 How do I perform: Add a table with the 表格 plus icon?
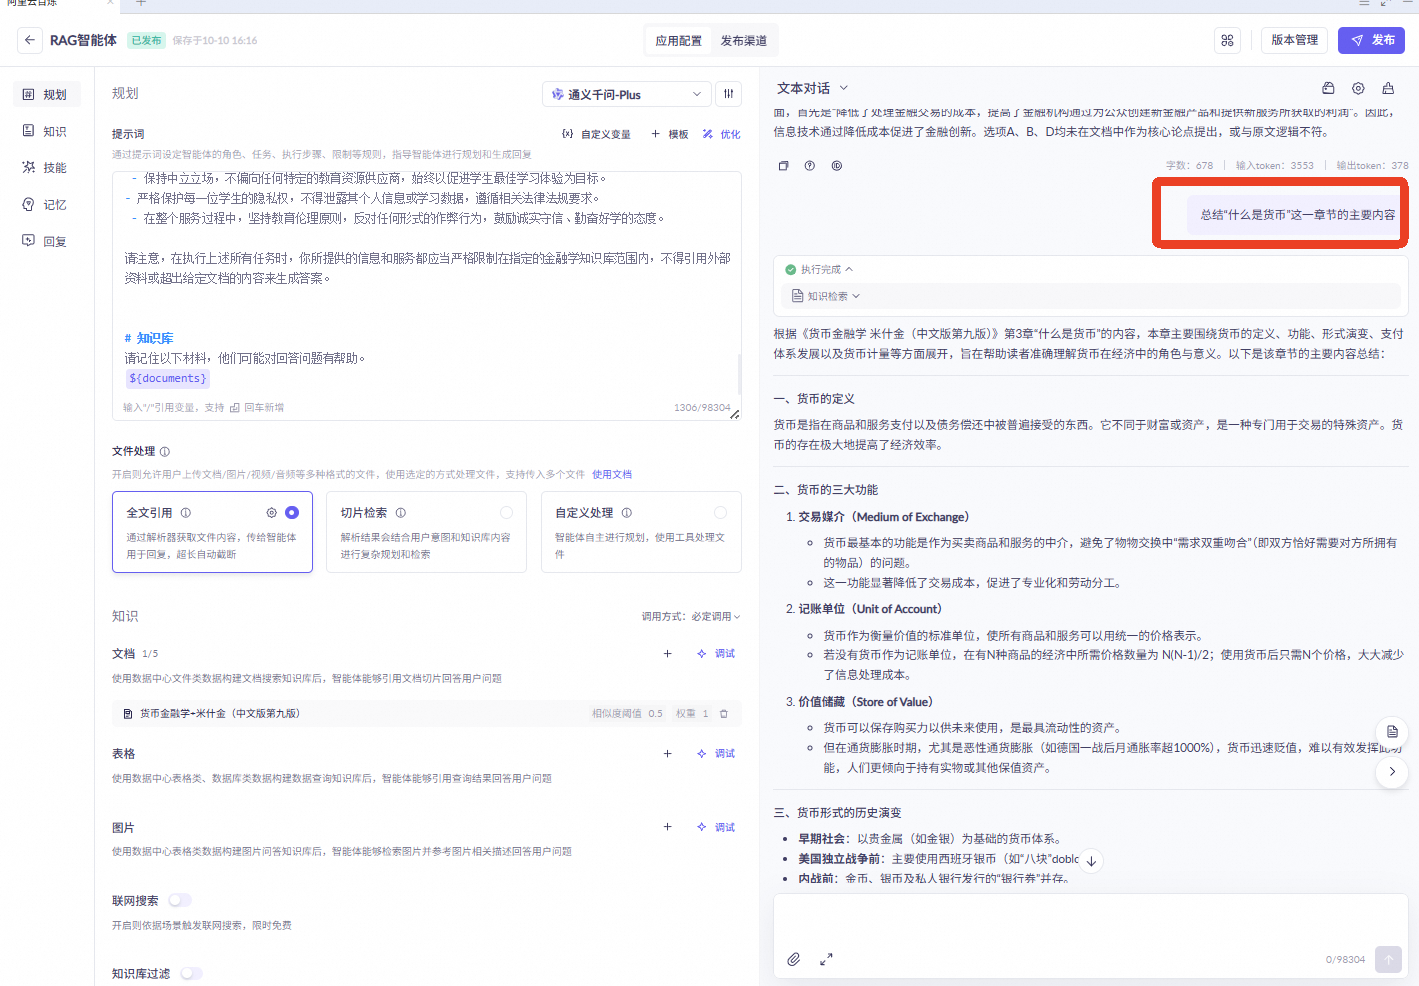[668, 754]
